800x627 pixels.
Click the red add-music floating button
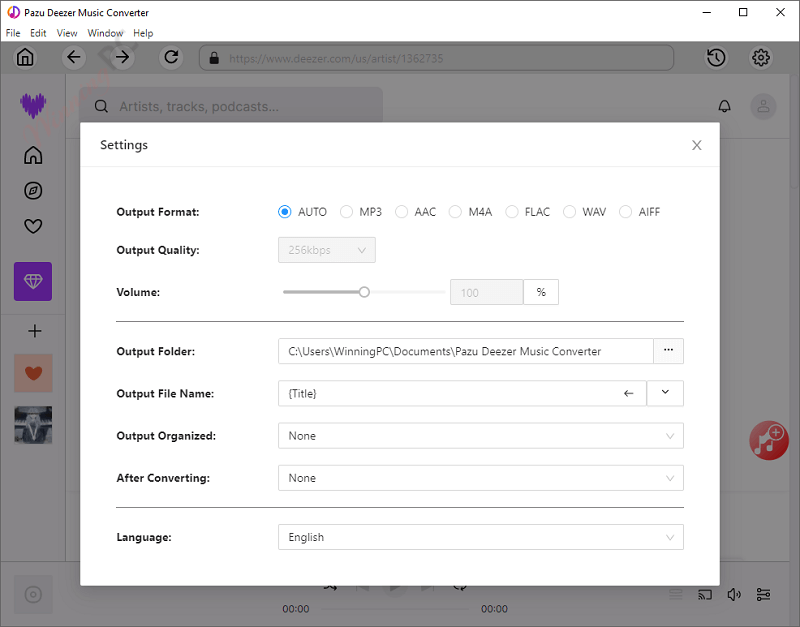769,440
